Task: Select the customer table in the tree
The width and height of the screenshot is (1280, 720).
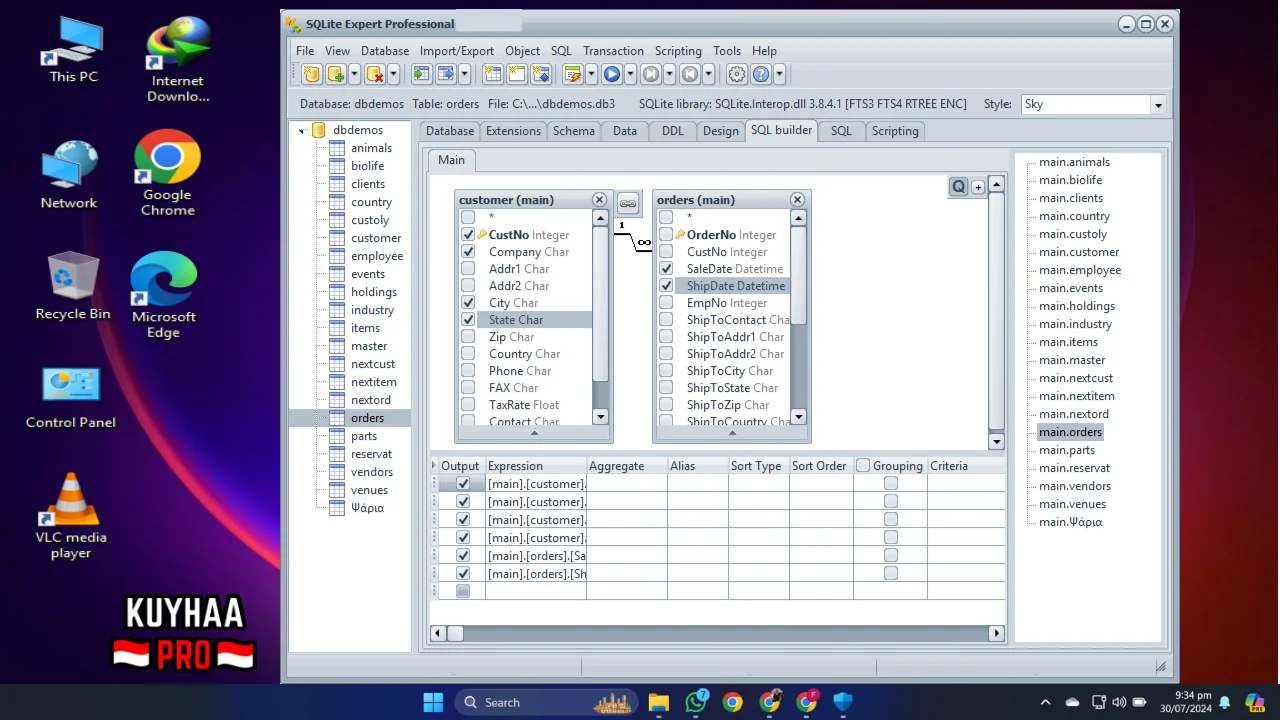Action: pos(376,238)
